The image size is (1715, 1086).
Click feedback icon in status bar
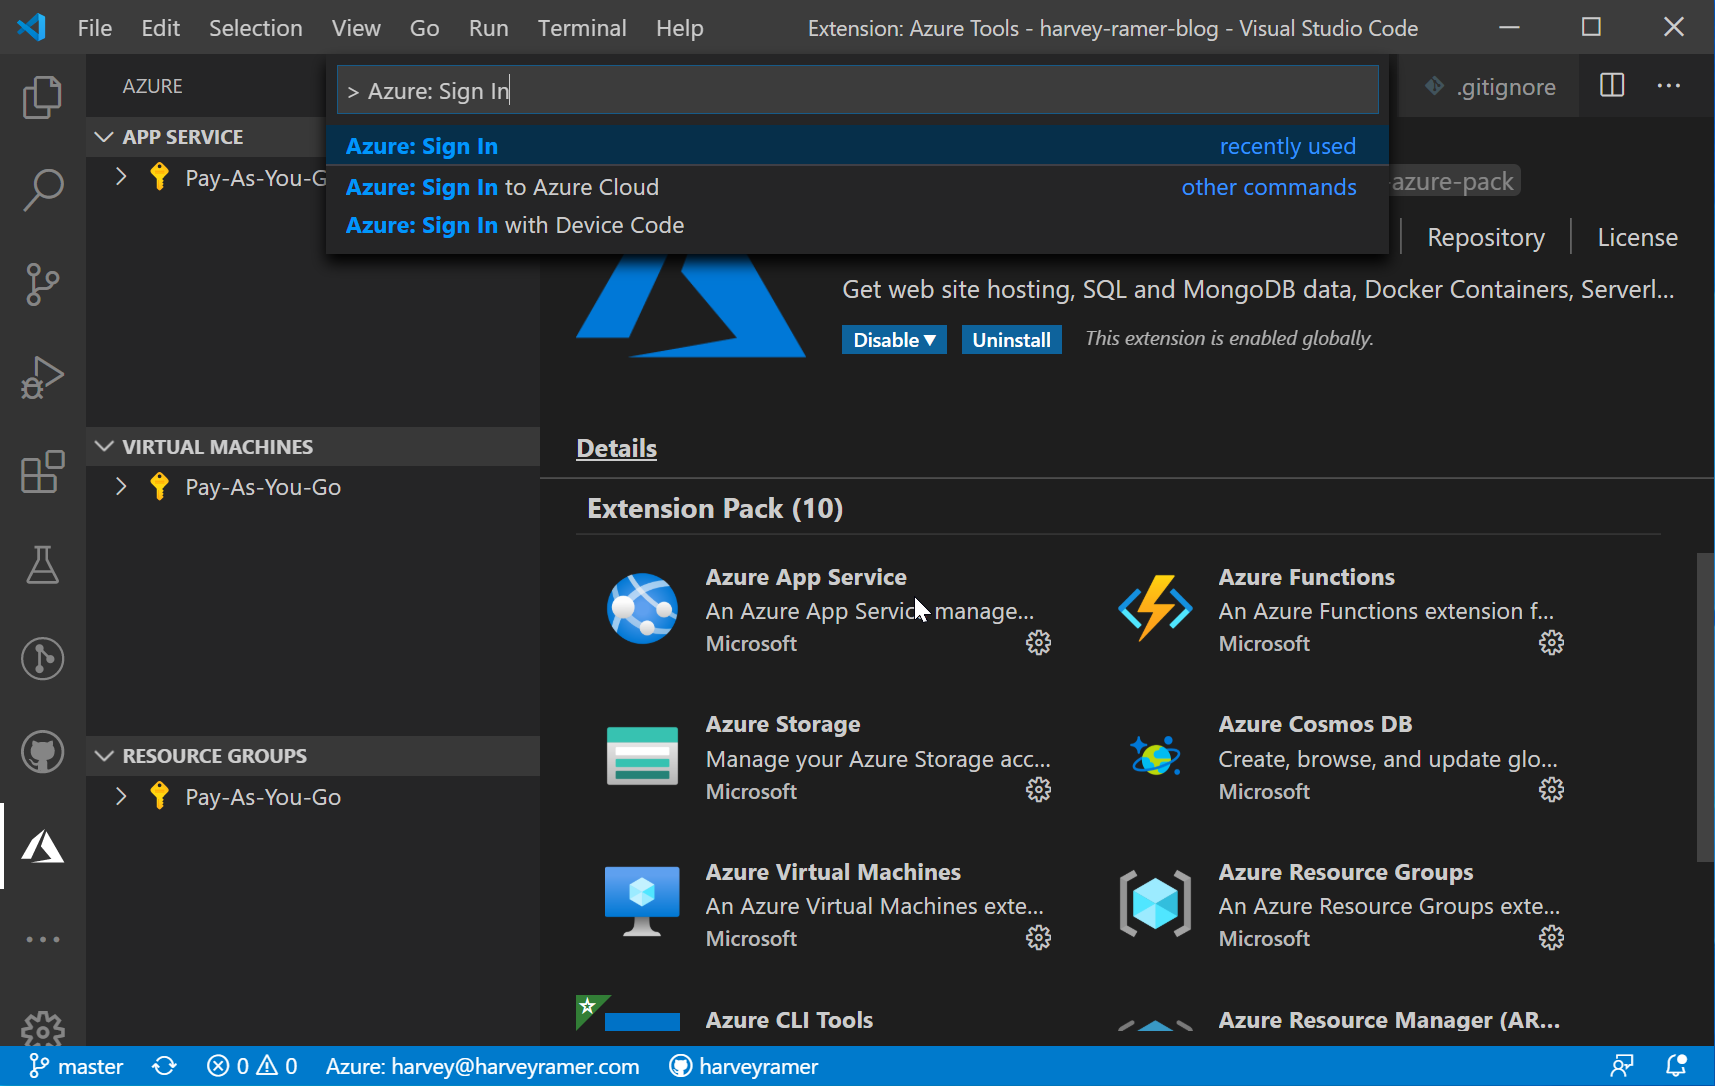tap(1622, 1066)
